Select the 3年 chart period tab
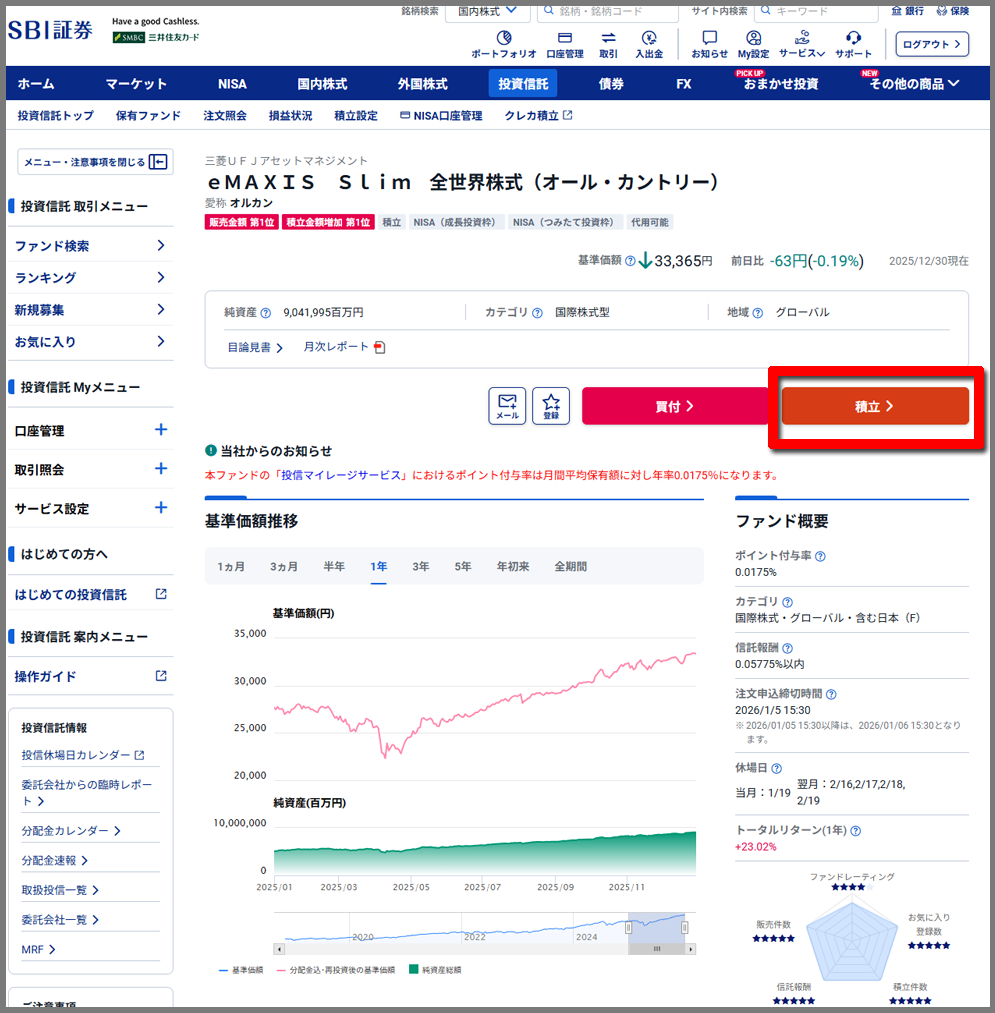This screenshot has height=1013, width=995. [x=420, y=565]
